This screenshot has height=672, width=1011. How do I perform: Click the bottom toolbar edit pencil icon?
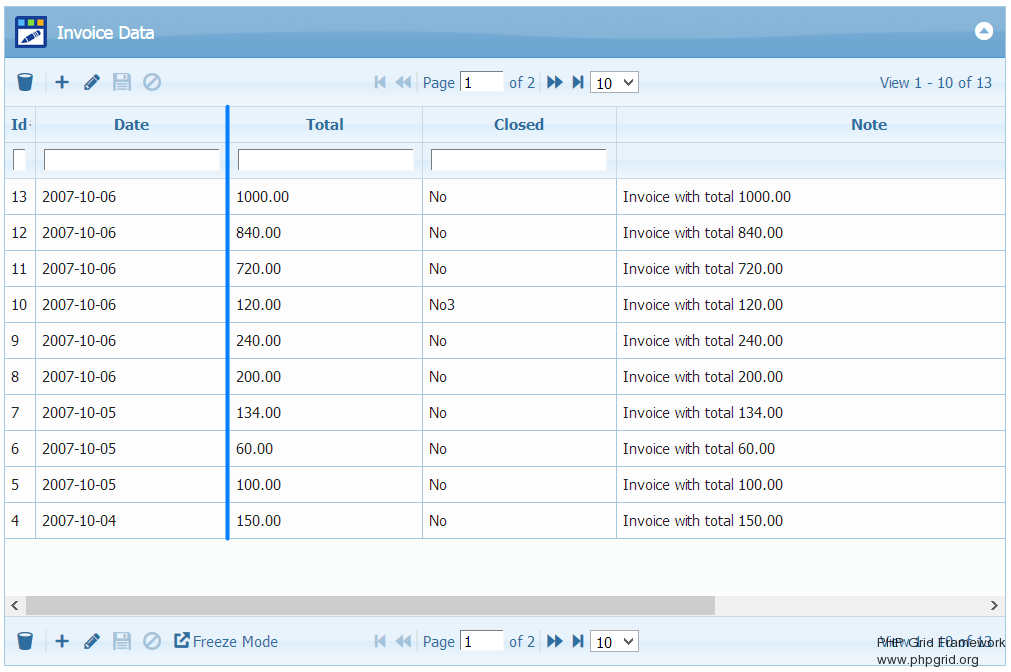click(92, 641)
